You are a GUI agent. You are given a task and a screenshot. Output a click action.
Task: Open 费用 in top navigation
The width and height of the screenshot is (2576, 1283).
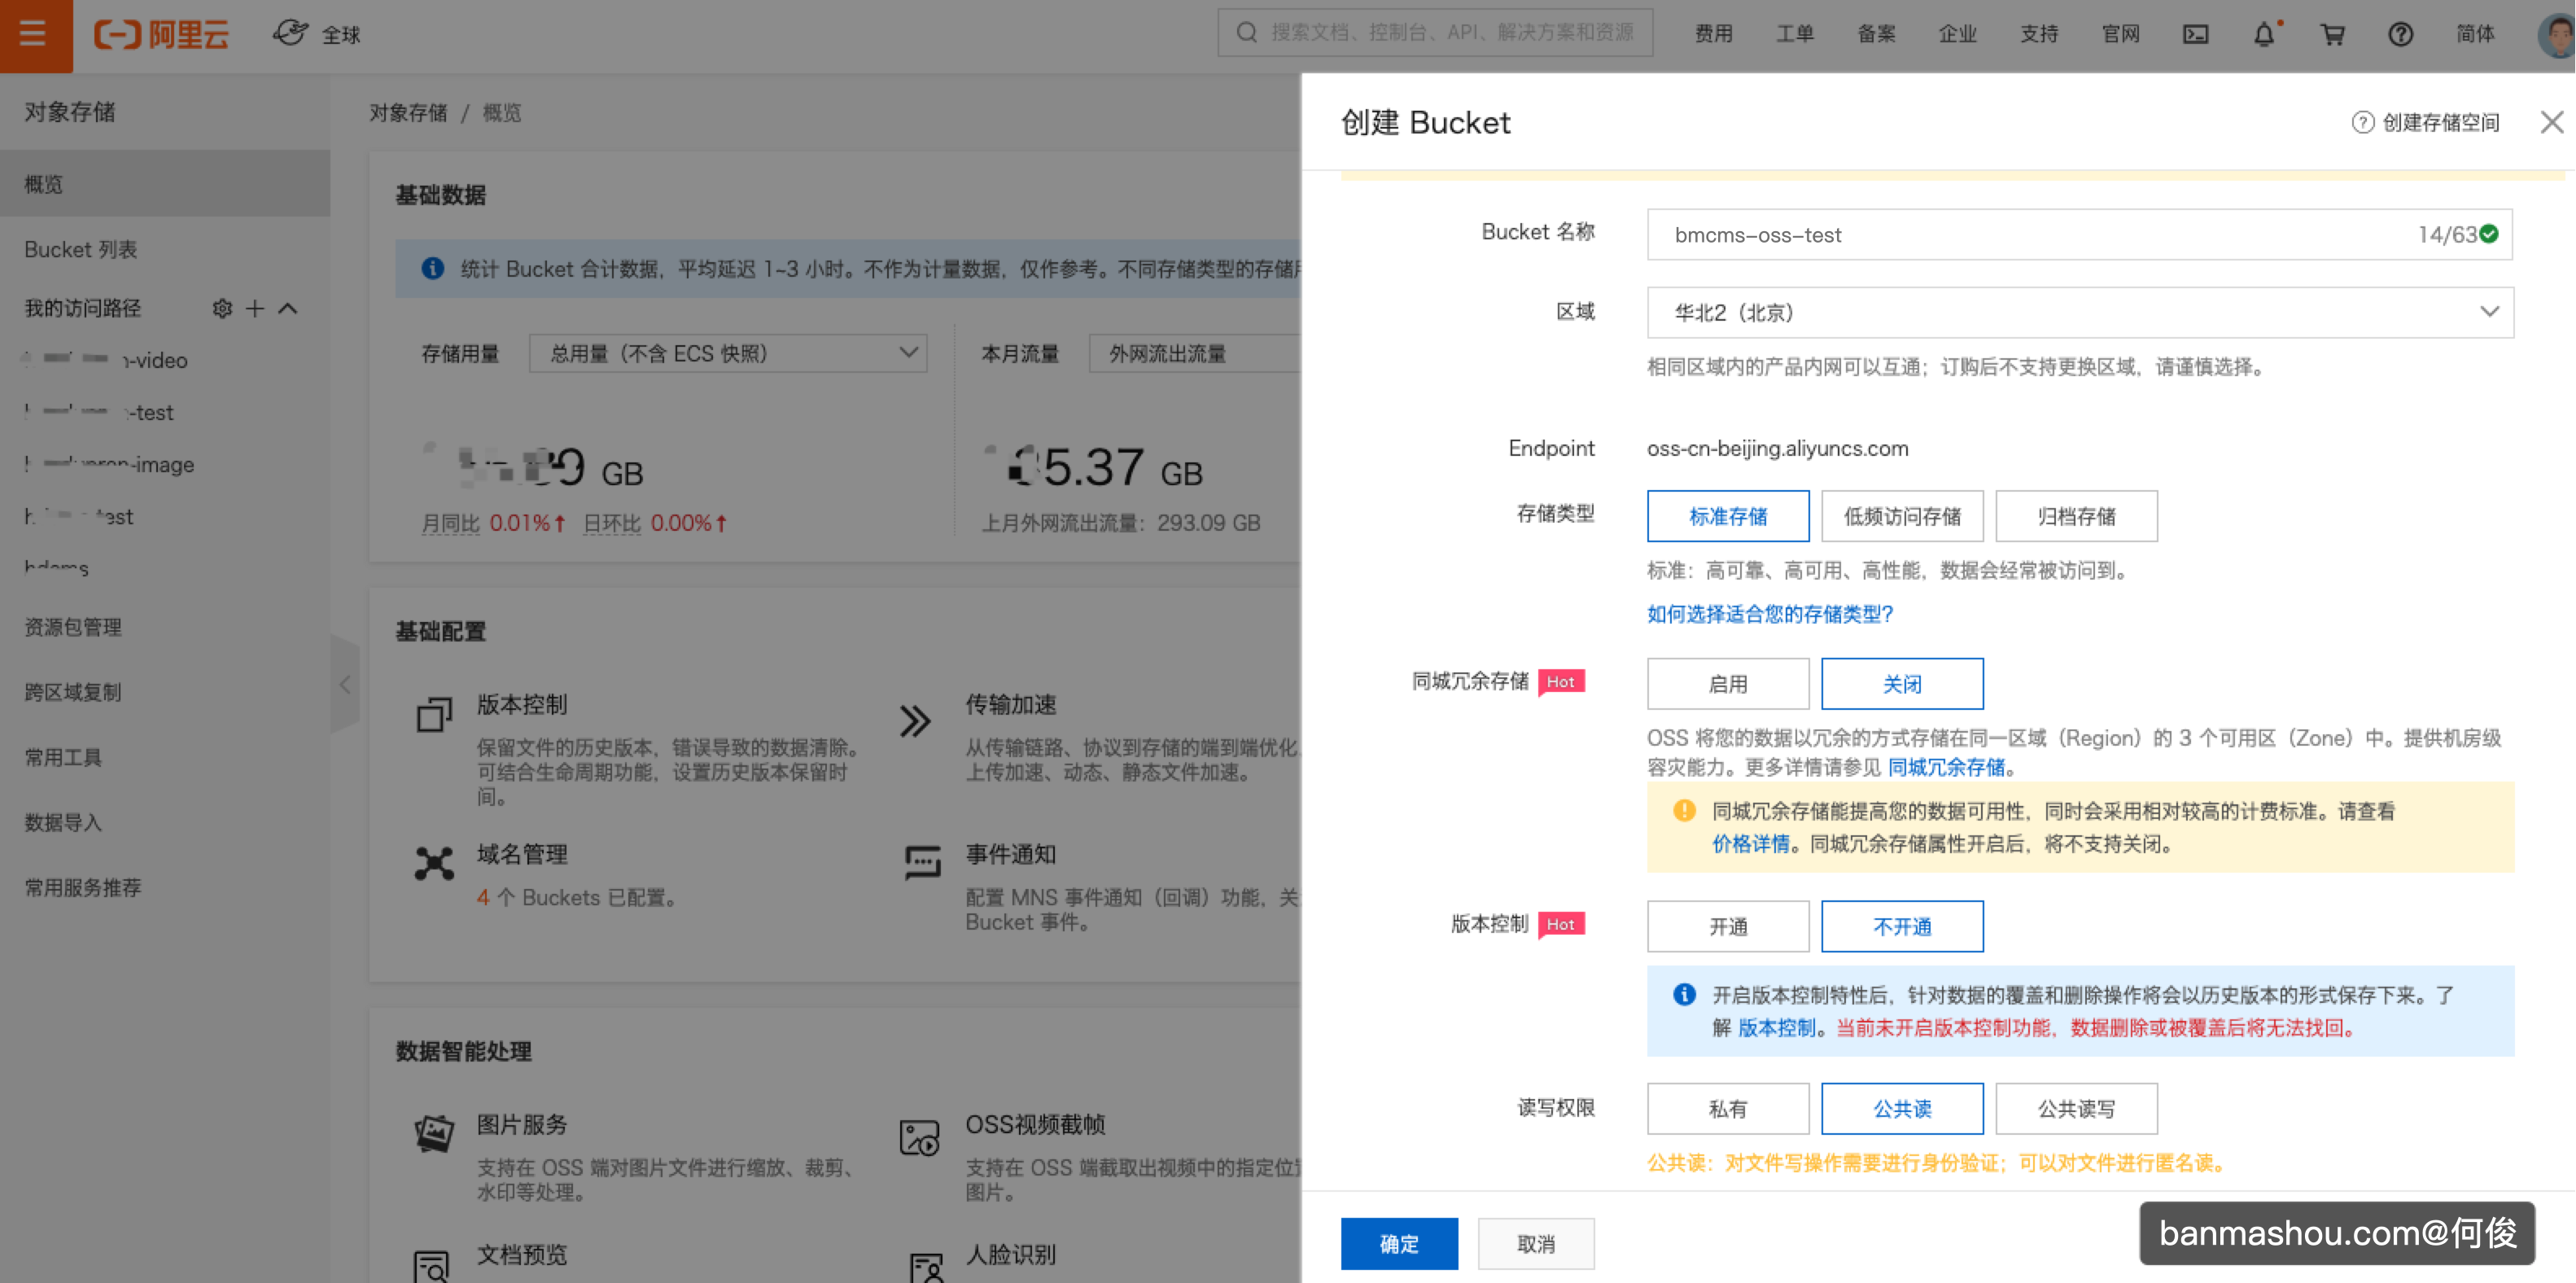click(x=1713, y=34)
